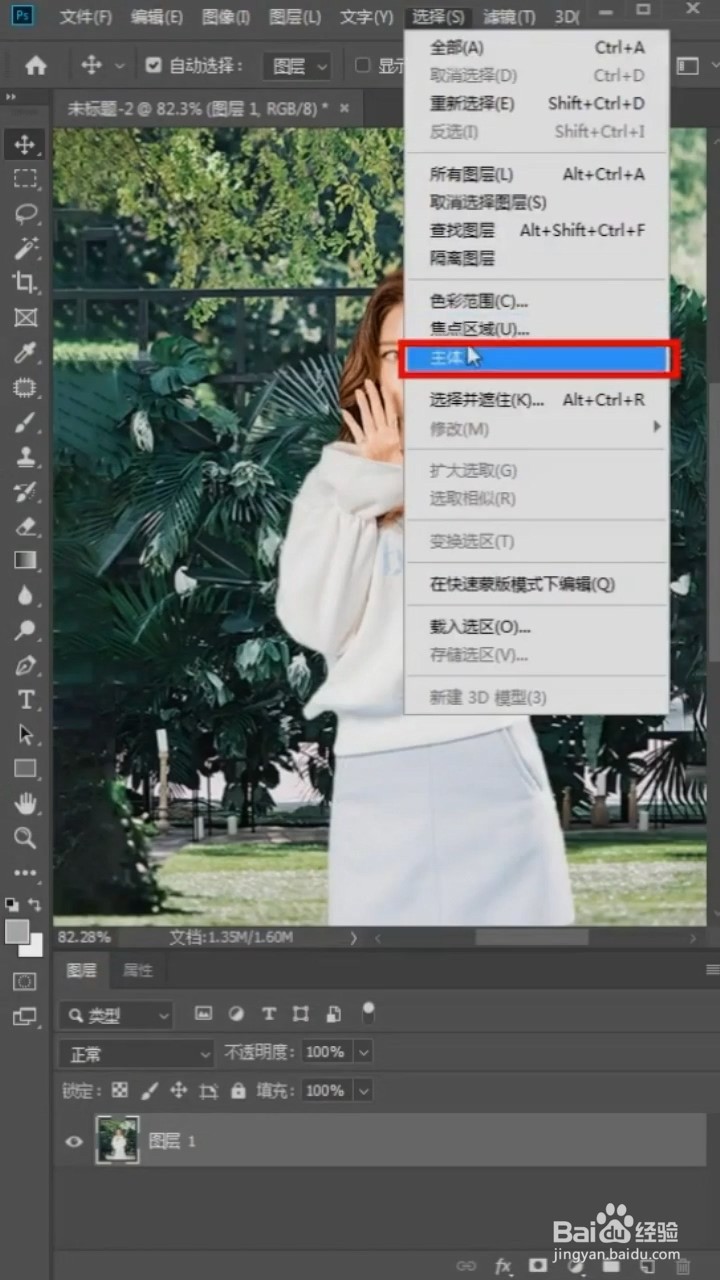Click the foreground color swatch

(17, 931)
